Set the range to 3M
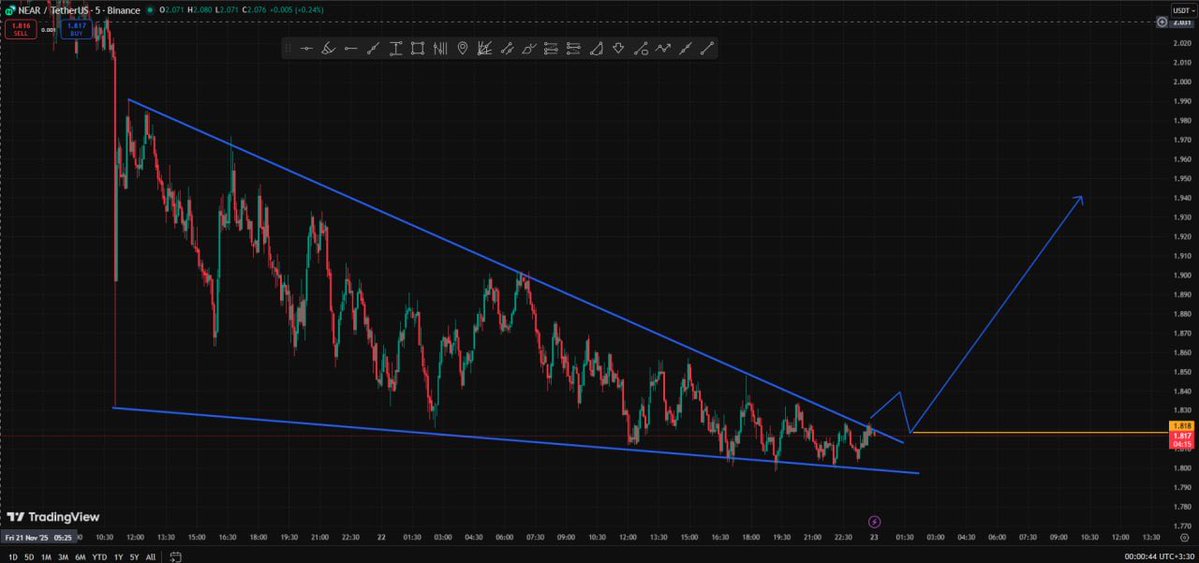The image size is (1199, 563). click(x=63, y=557)
